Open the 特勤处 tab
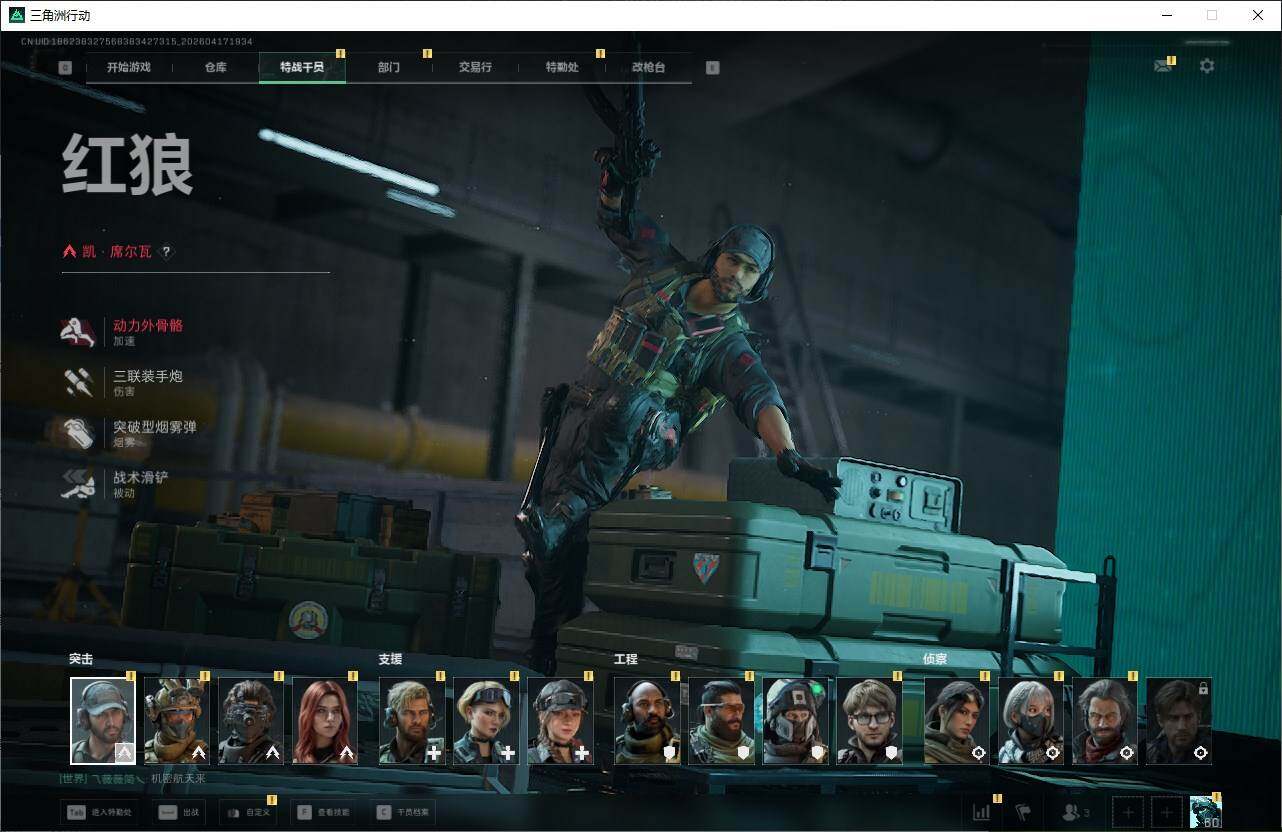This screenshot has height=832, width=1282. 562,67
